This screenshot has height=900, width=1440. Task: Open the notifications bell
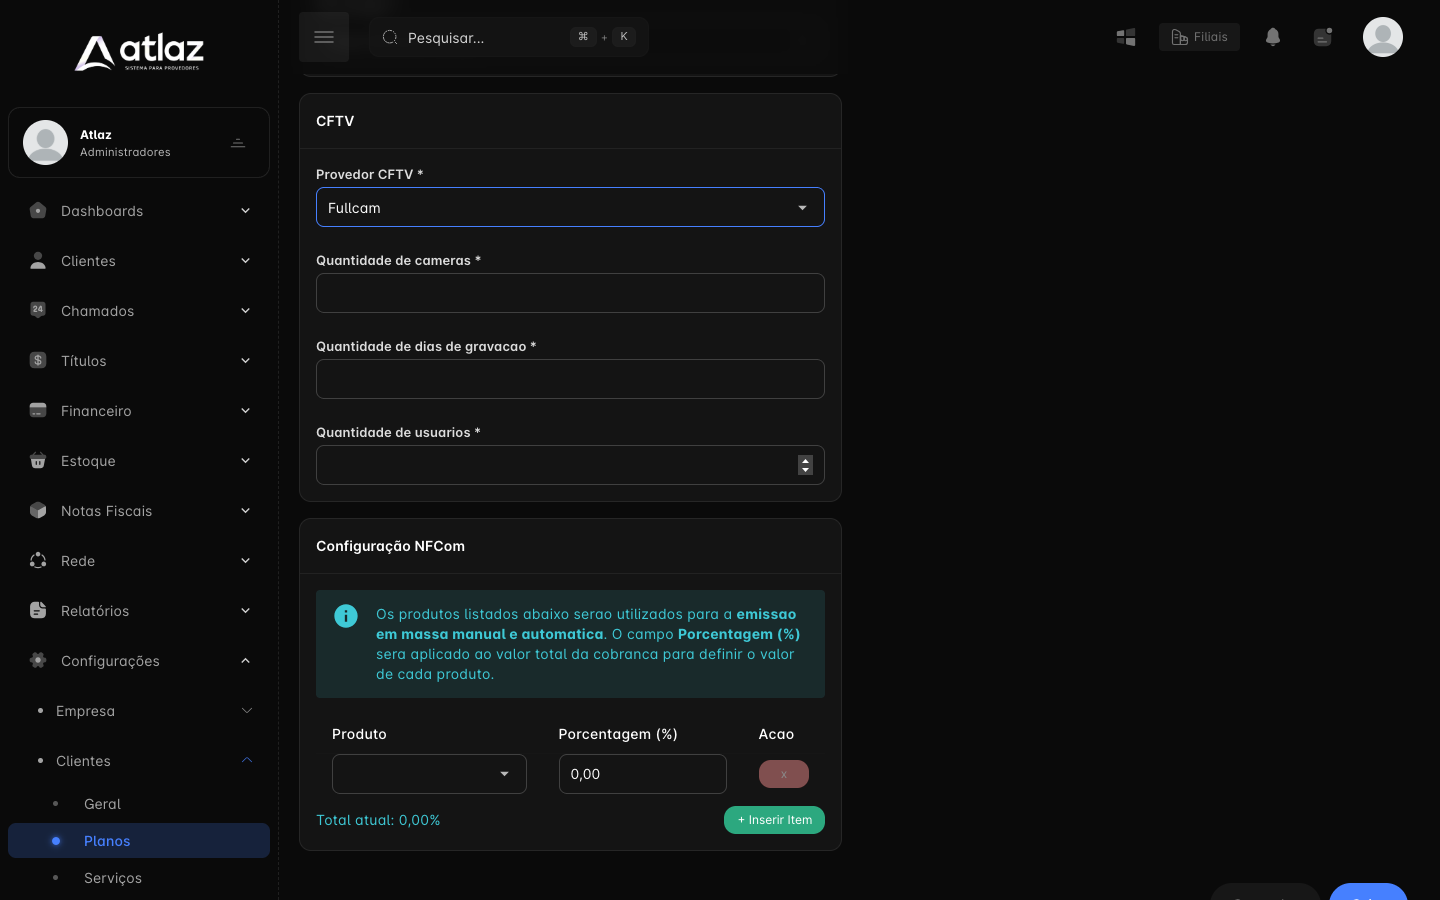pos(1273,37)
